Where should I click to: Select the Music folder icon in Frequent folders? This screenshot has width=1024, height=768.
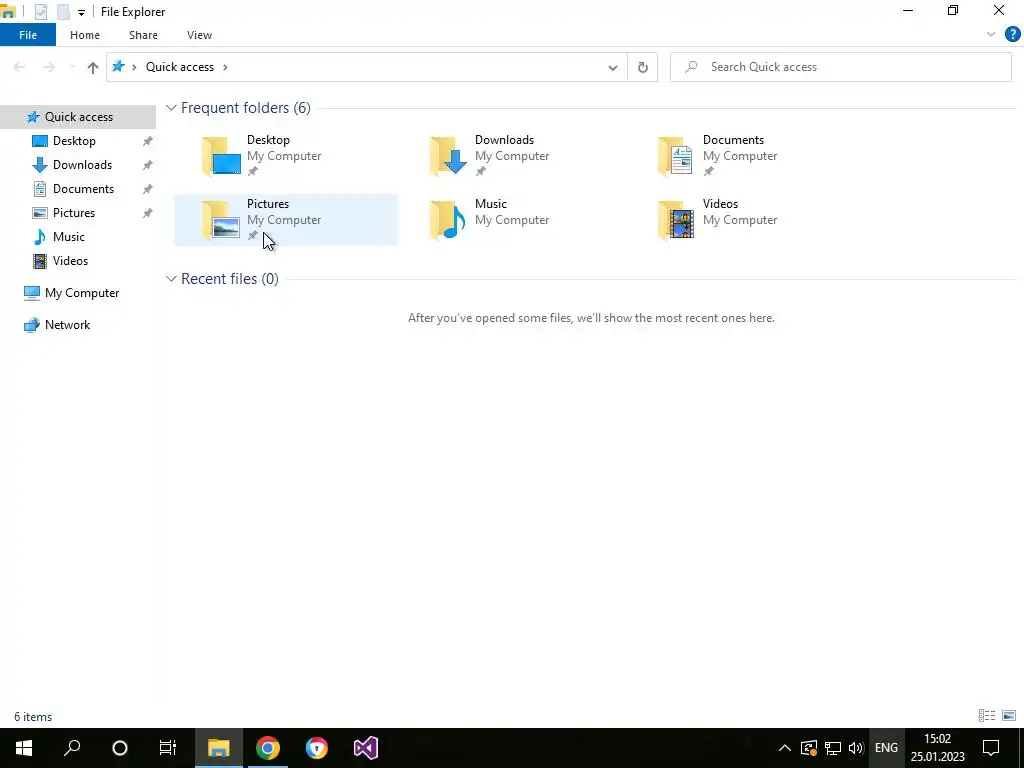(449, 220)
